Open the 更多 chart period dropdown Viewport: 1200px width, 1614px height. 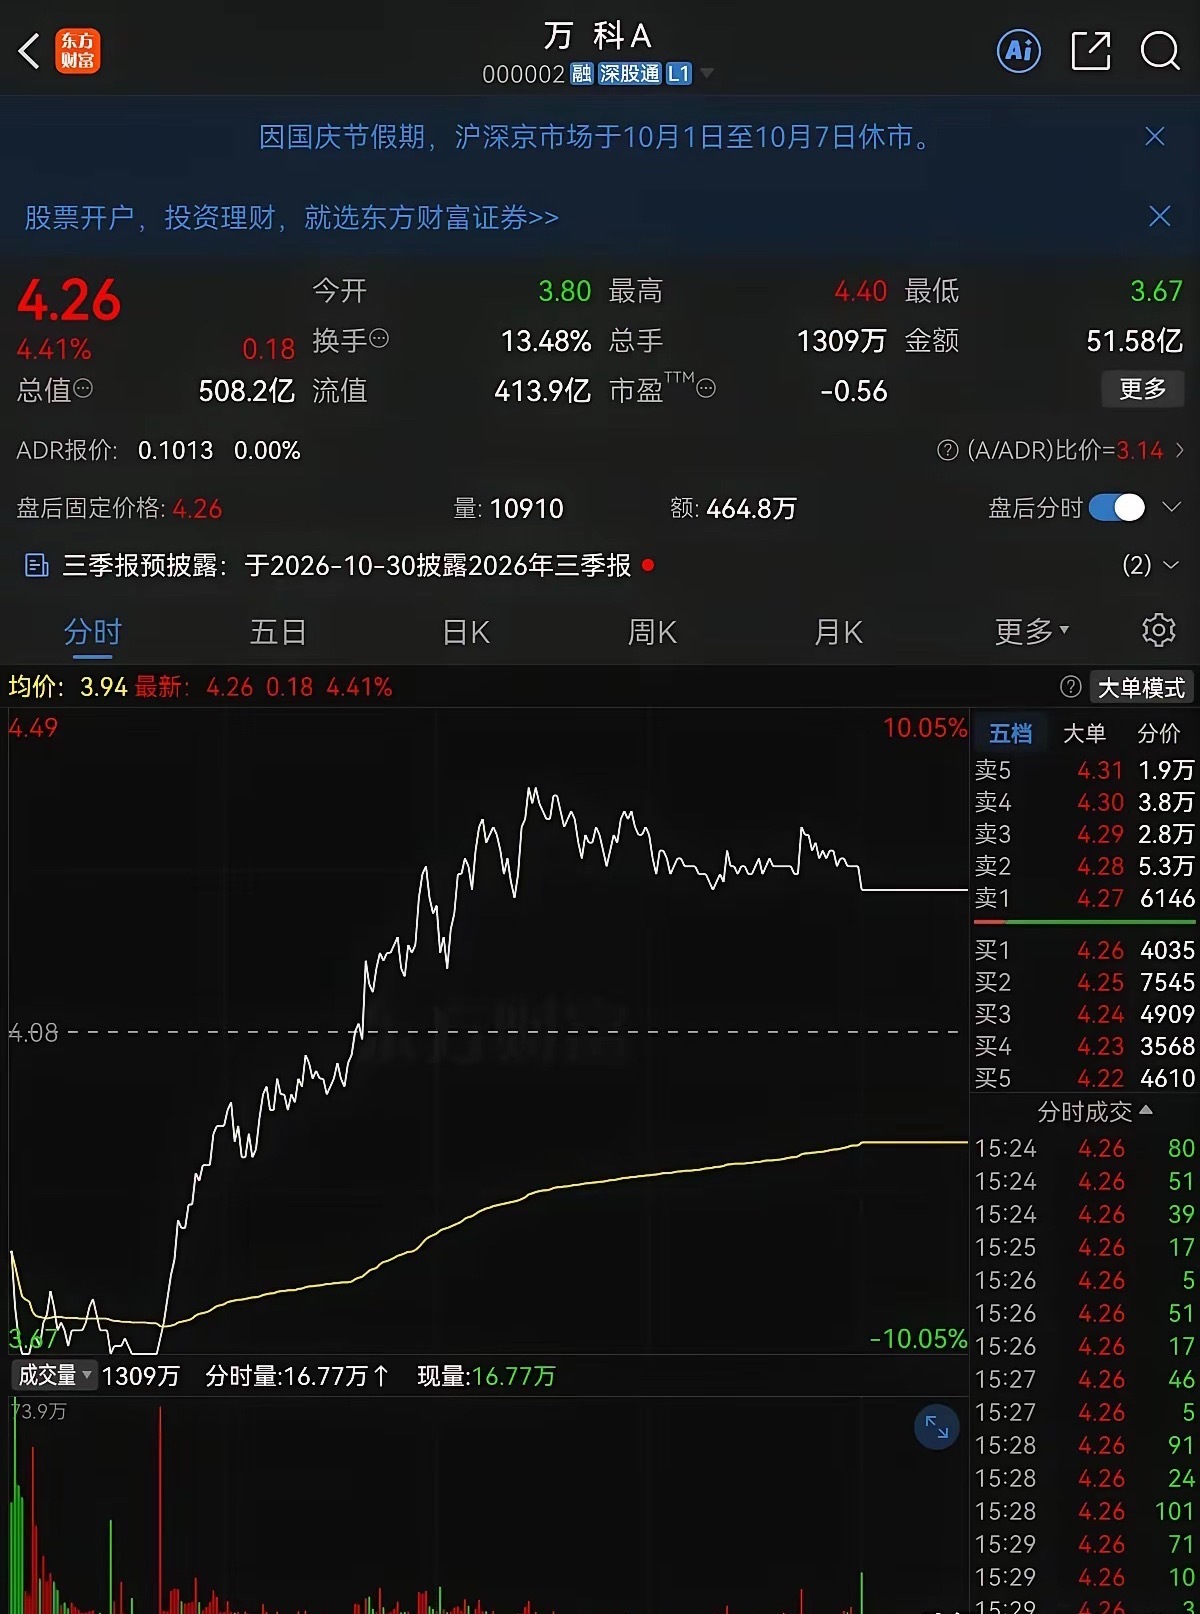(x=1032, y=631)
